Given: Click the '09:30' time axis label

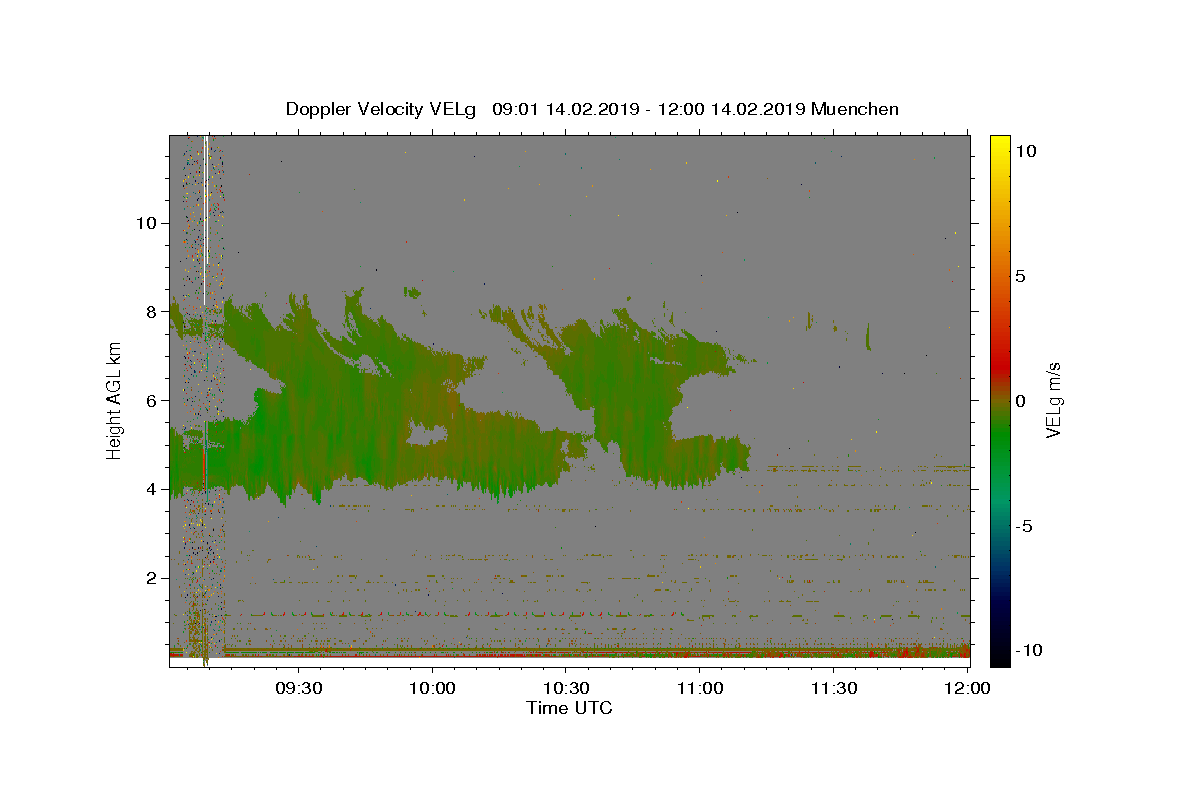Looking at the screenshot, I should click(x=299, y=689).
